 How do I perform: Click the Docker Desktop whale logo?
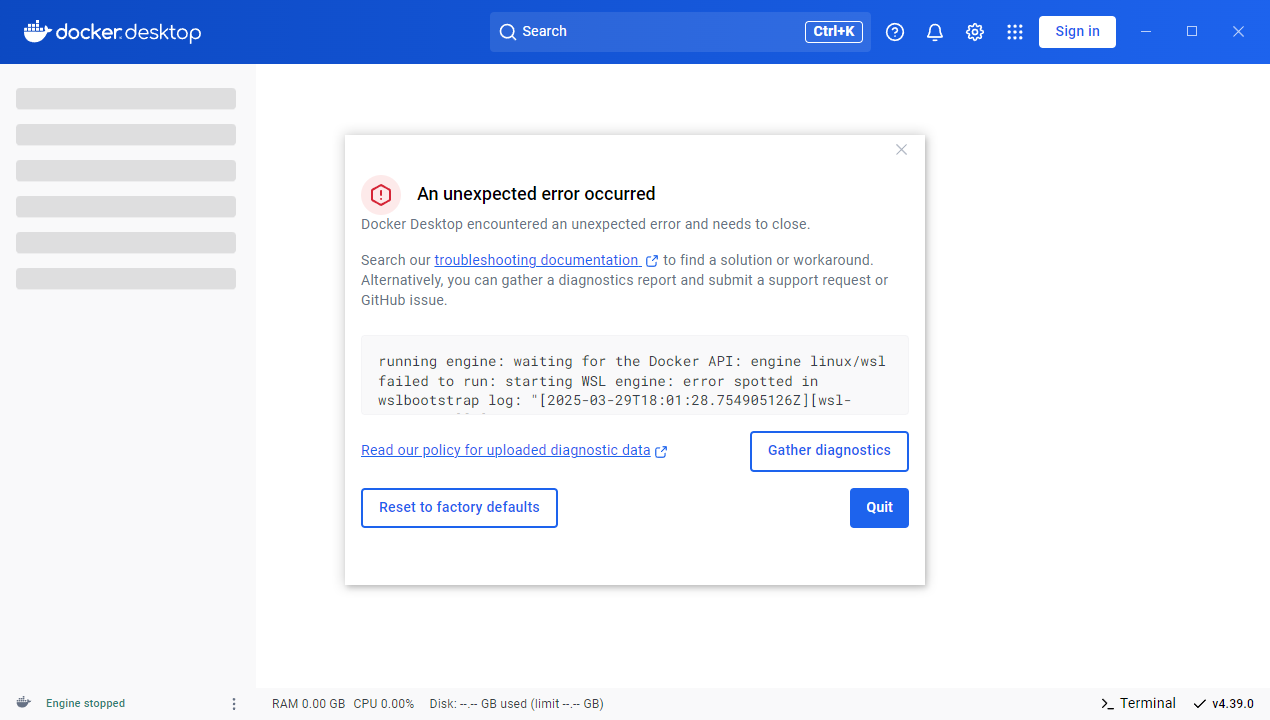coord(112,32)
